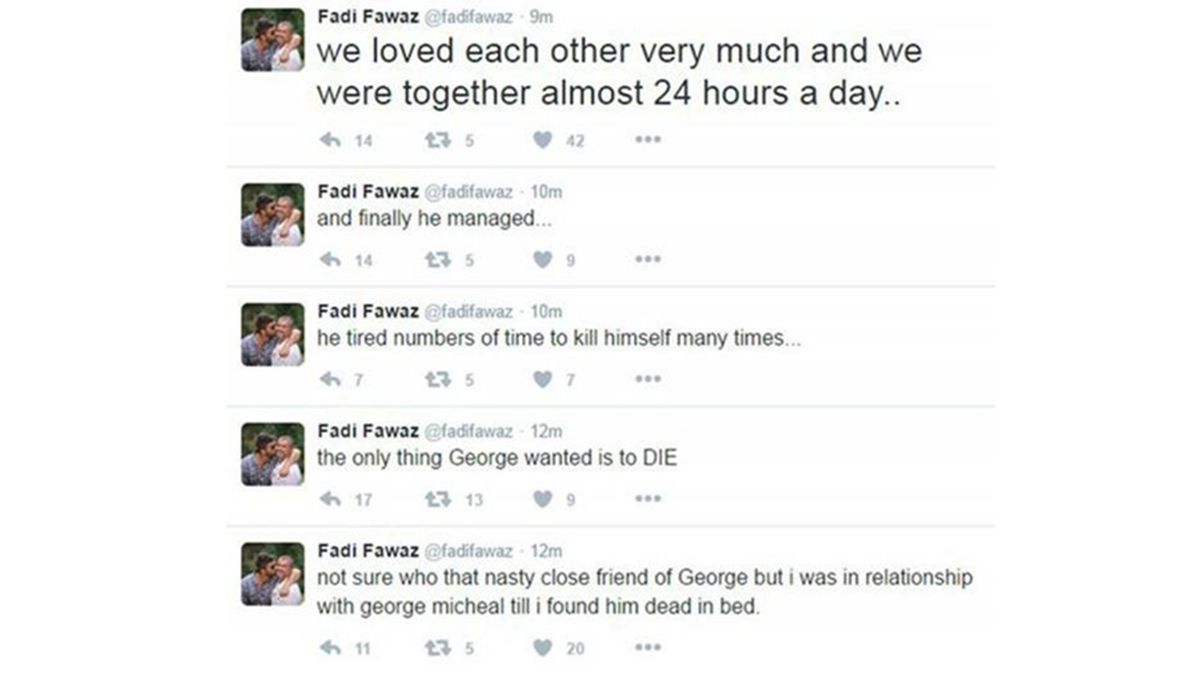The image size is (1200, 675).
Task: Retweet the 'kill himself many times' tweet
Action: click(x=436, y=379)
